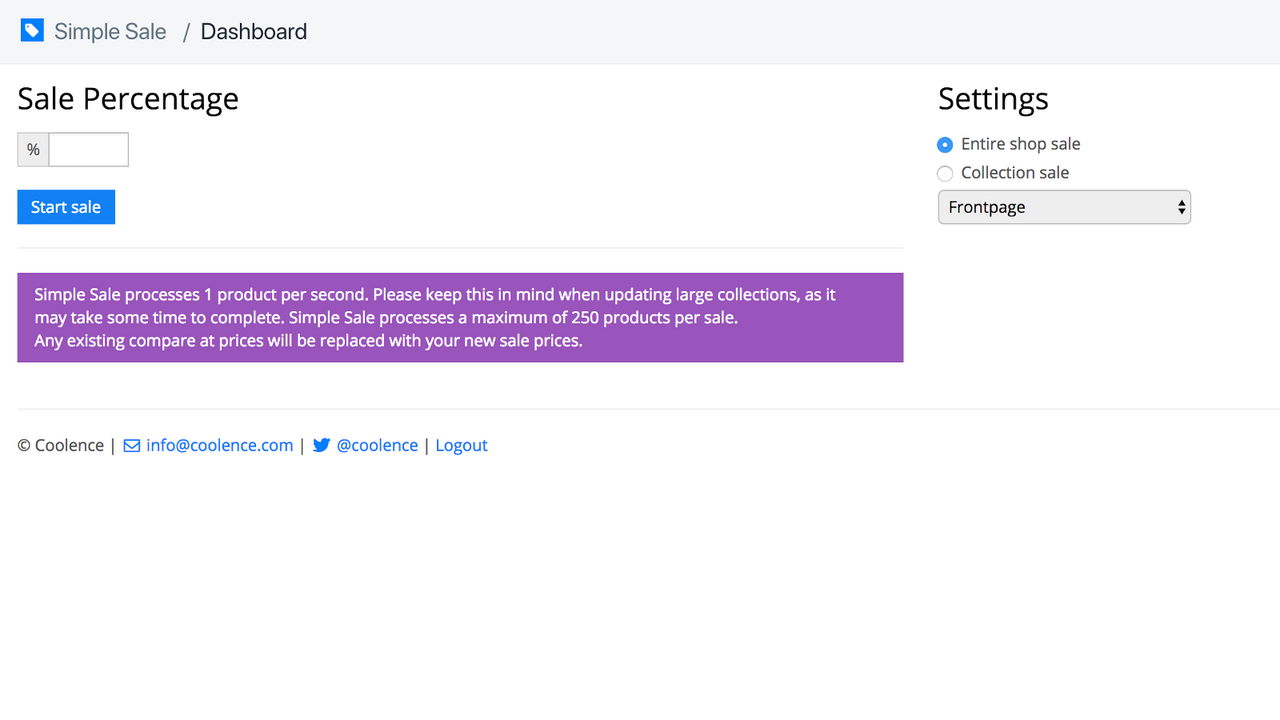Click the arrows on the Frontpage select box
Screen dimensions: 1280x720
[1182, 207]
